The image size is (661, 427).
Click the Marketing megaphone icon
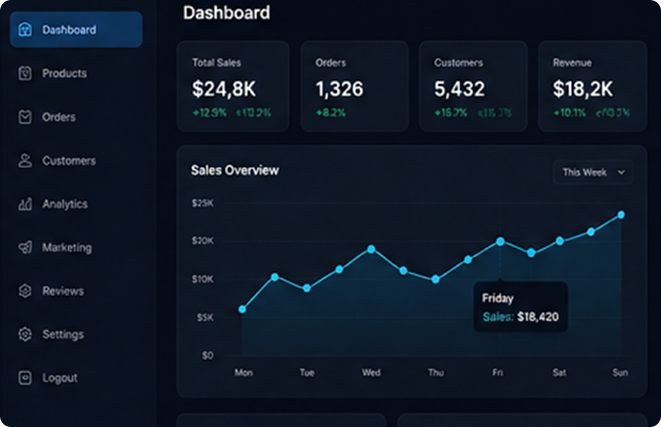point(25,247)
